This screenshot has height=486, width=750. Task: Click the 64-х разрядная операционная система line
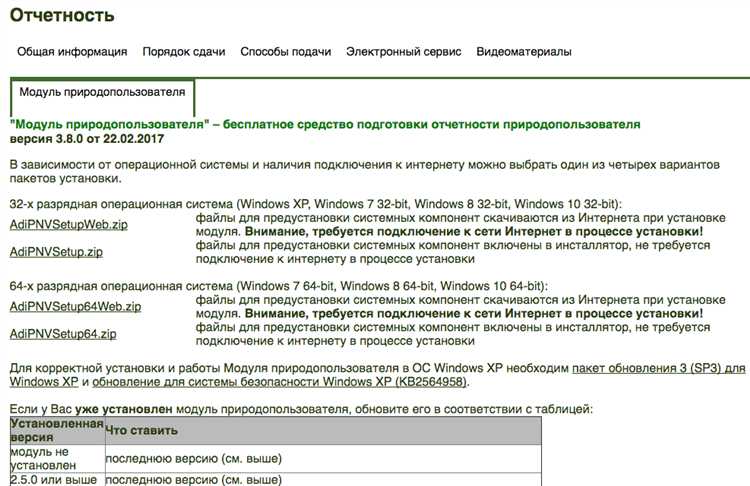[279, 286]
